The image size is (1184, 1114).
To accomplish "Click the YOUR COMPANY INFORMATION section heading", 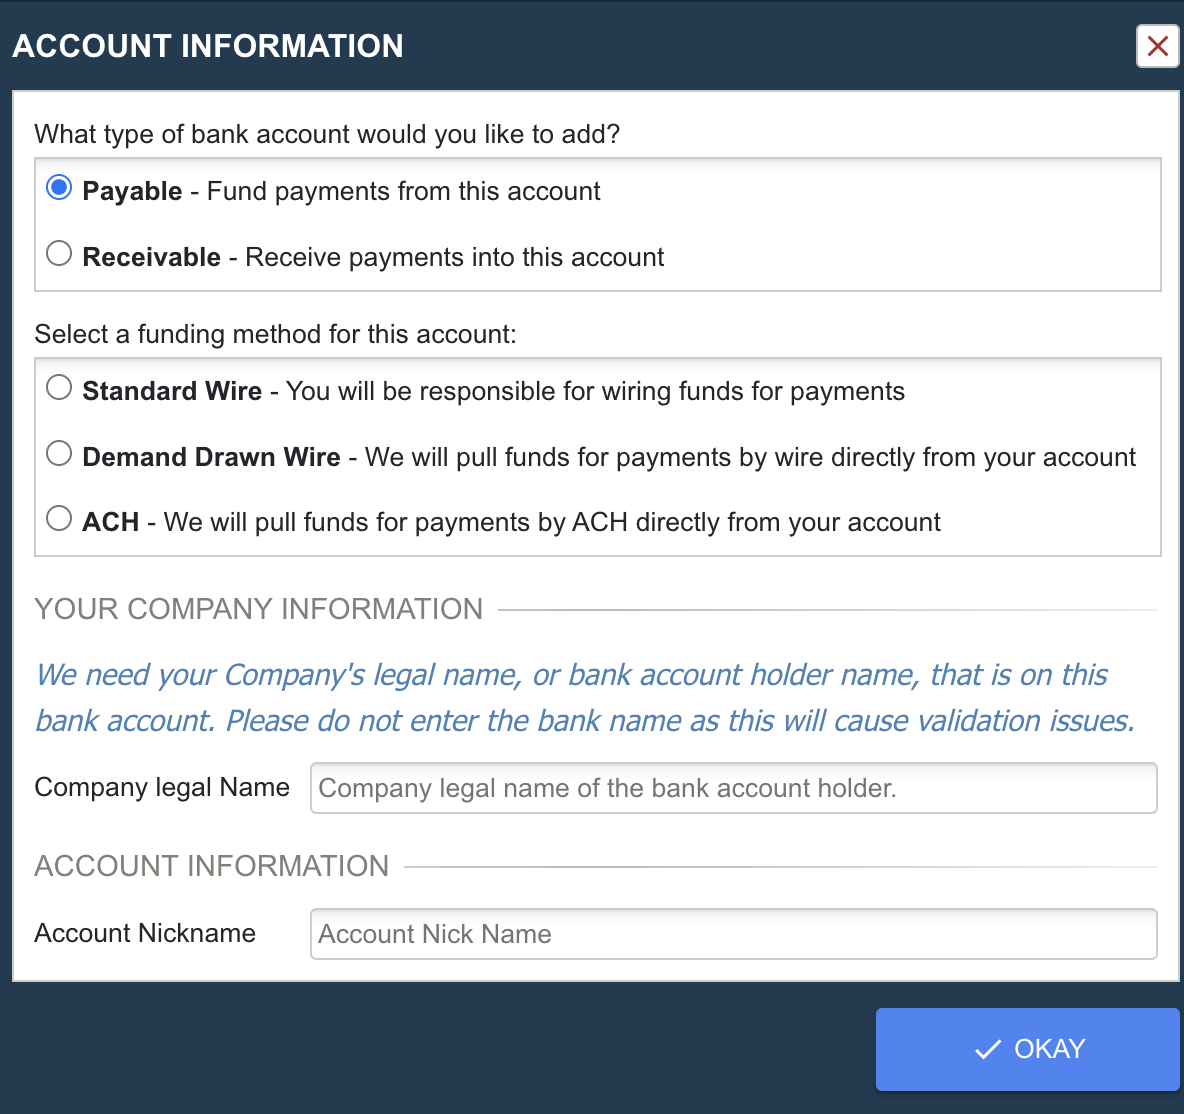I will click(258, 609).
